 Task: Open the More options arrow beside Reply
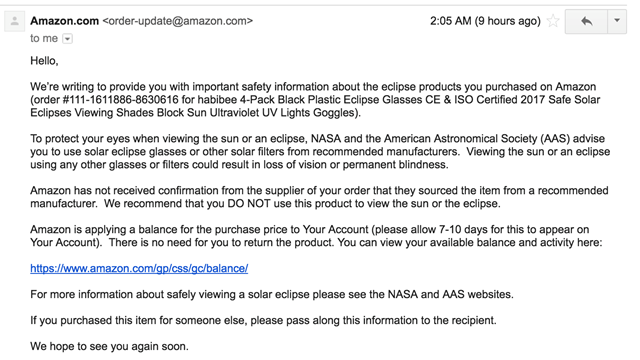pyautogui.click(x=617, y=21)
